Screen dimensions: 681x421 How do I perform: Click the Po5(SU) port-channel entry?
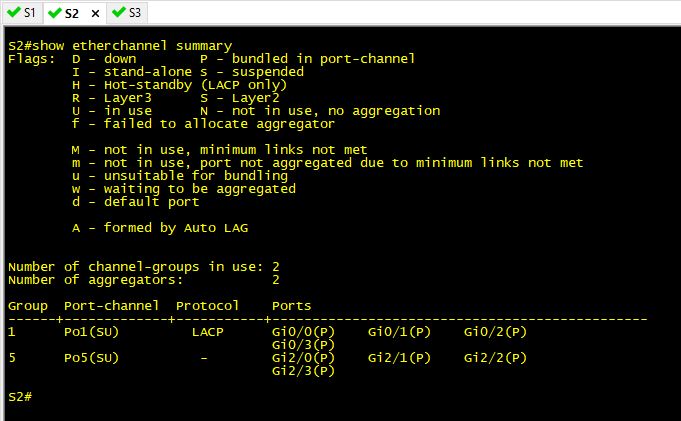92,358
